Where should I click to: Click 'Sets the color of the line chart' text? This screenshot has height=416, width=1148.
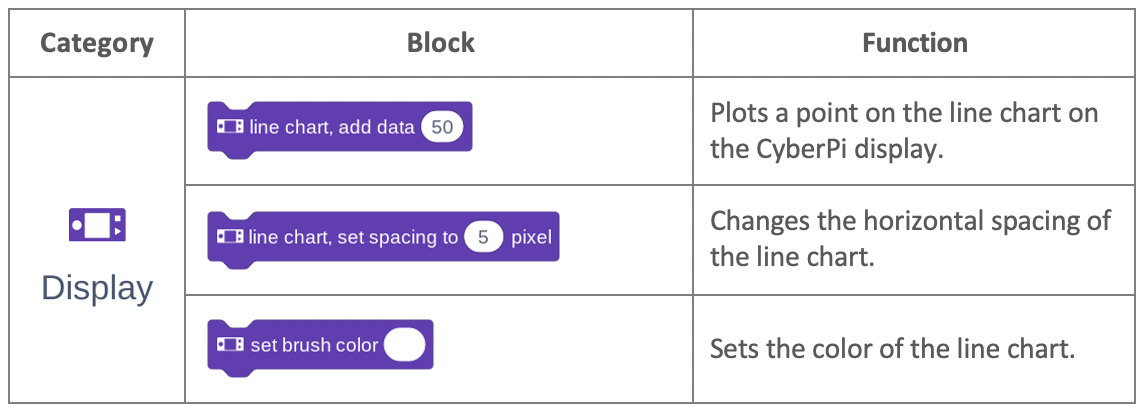click(x=892, y=349)
